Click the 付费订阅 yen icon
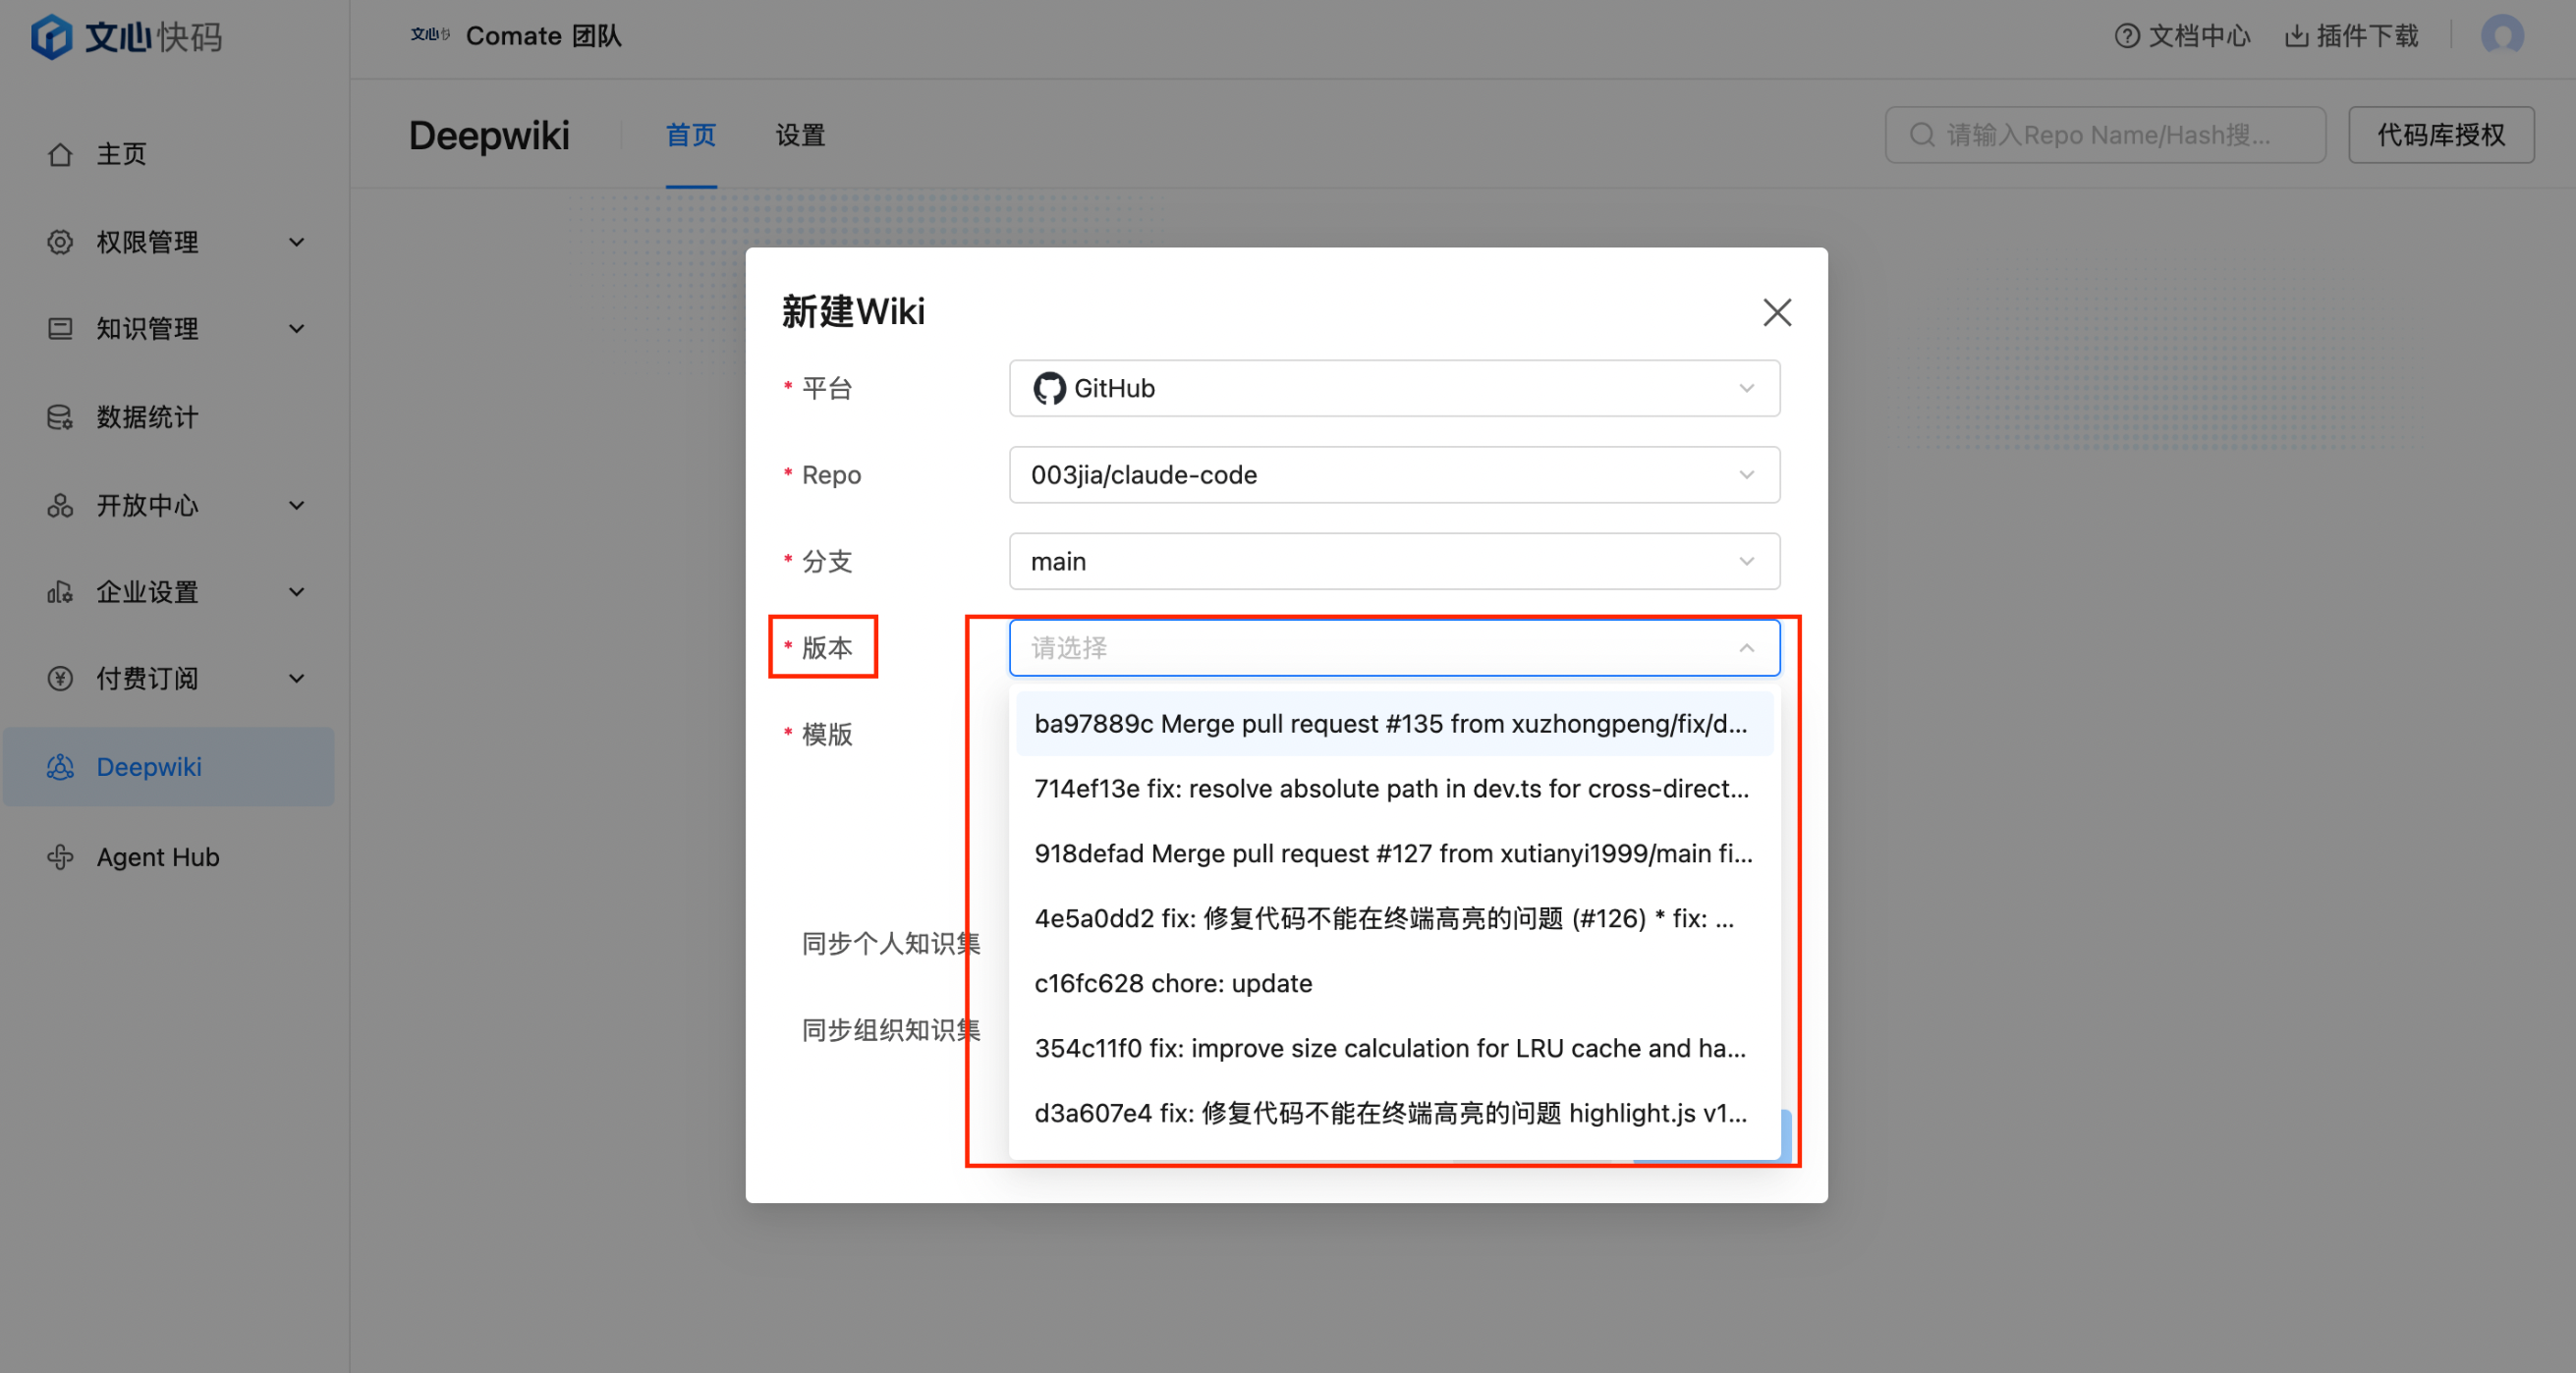This screenshot has height=1373, width=2576. click(60, 679)
